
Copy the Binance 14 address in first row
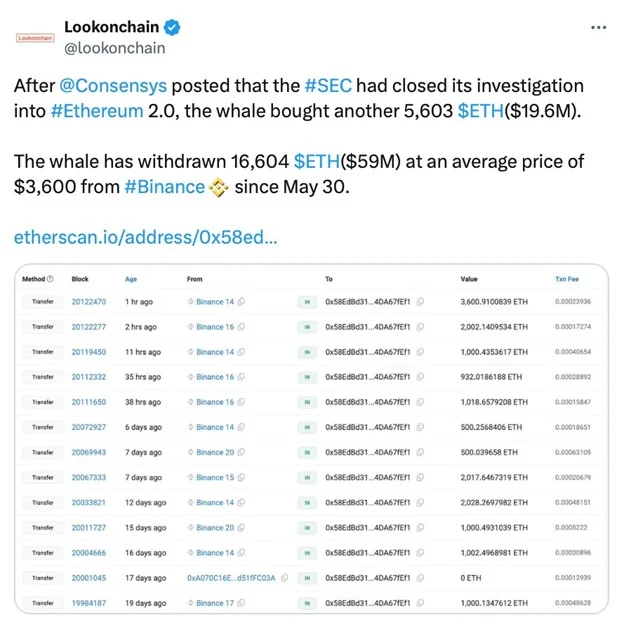241,302
